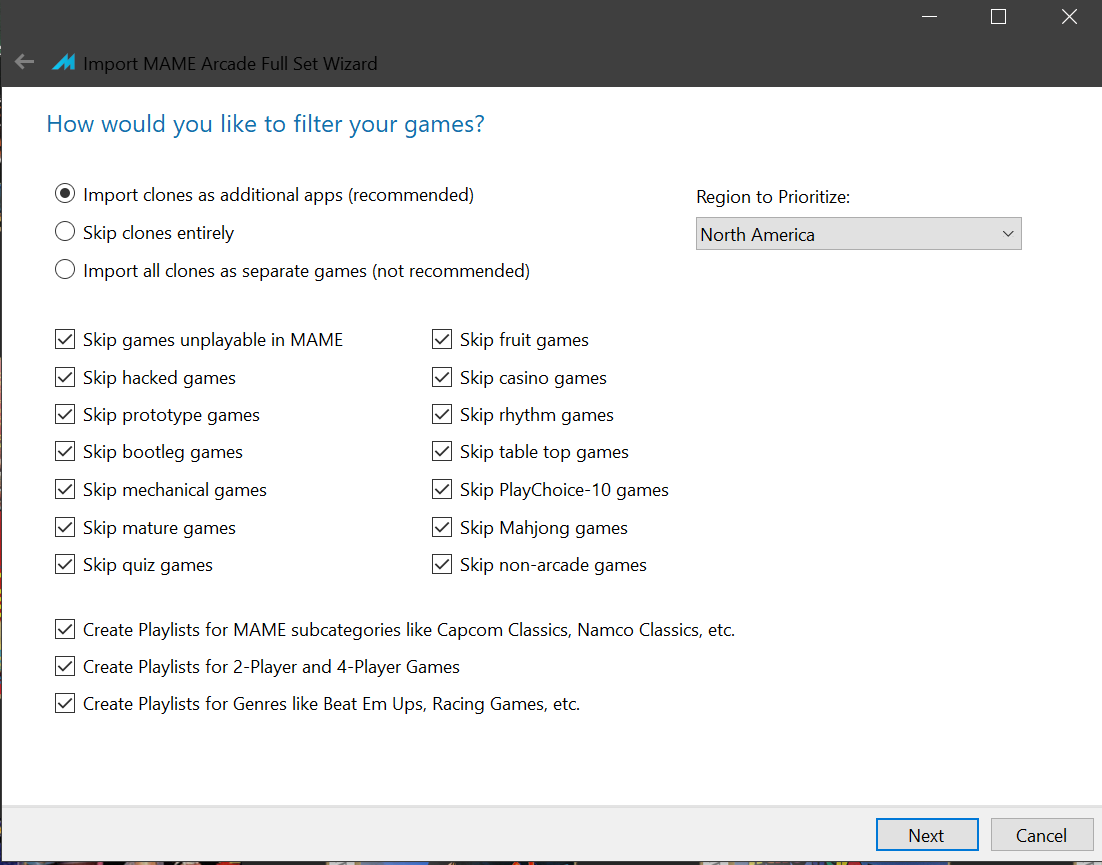Click the 'Import MAME Arcade Full Set Wizard' title
Screen dimensions: 1102x865
[231, 64]
